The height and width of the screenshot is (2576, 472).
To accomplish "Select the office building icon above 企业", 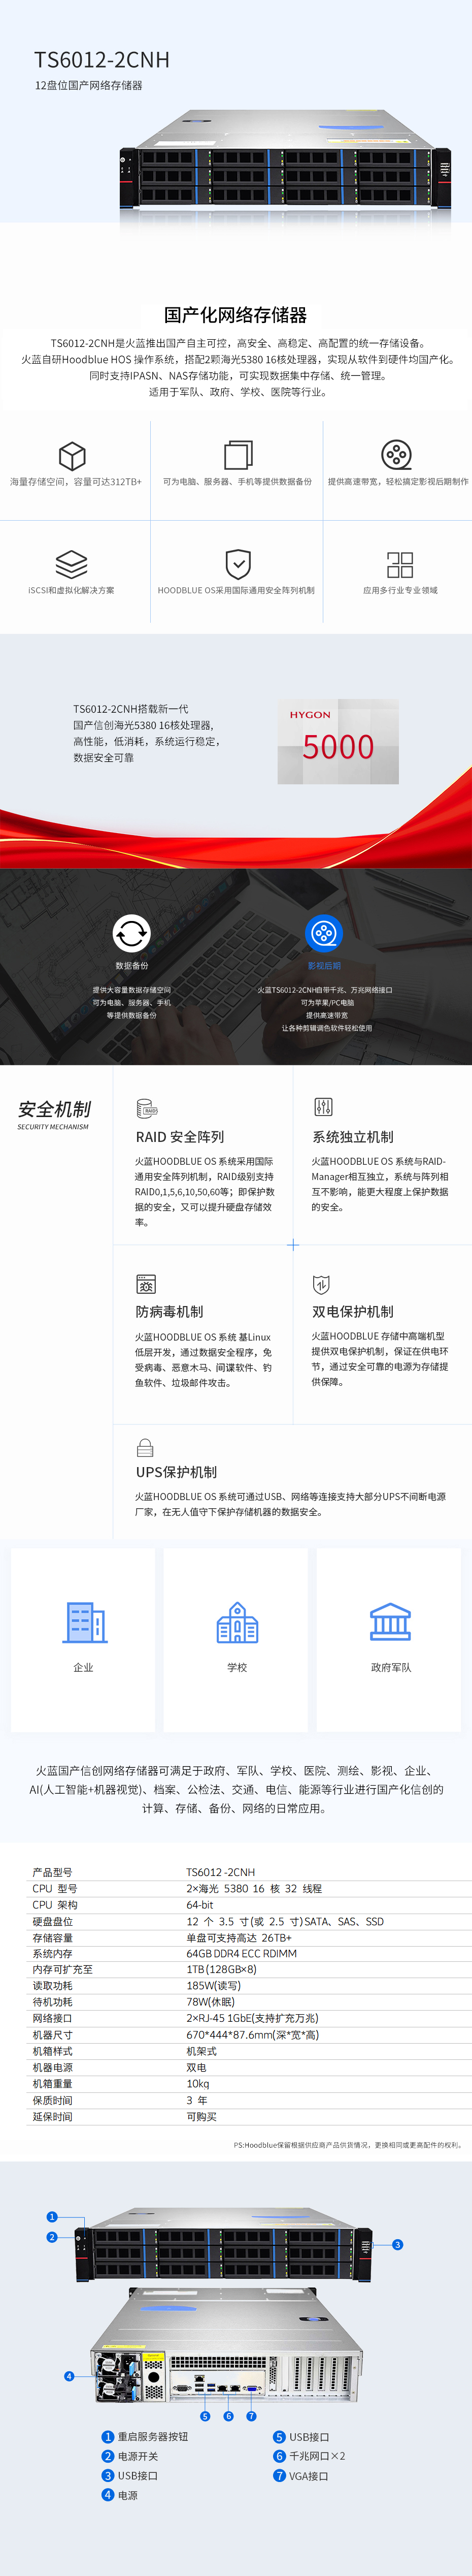I will click(x=84, y=1622).
